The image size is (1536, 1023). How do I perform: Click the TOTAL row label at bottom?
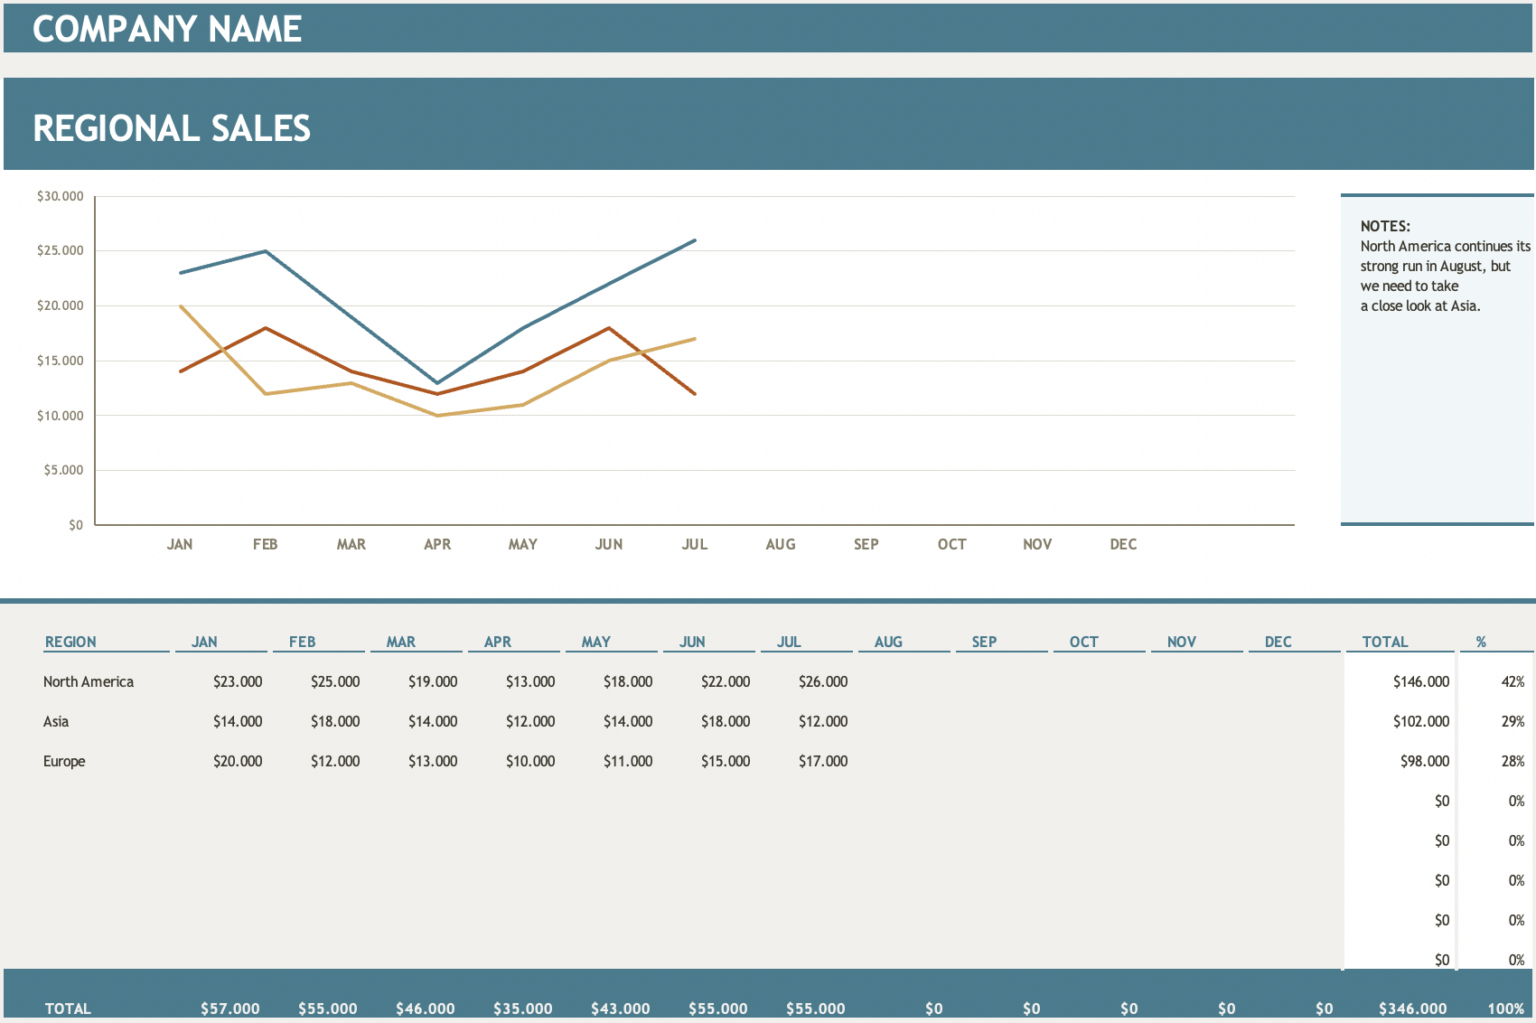[71, 1008]
